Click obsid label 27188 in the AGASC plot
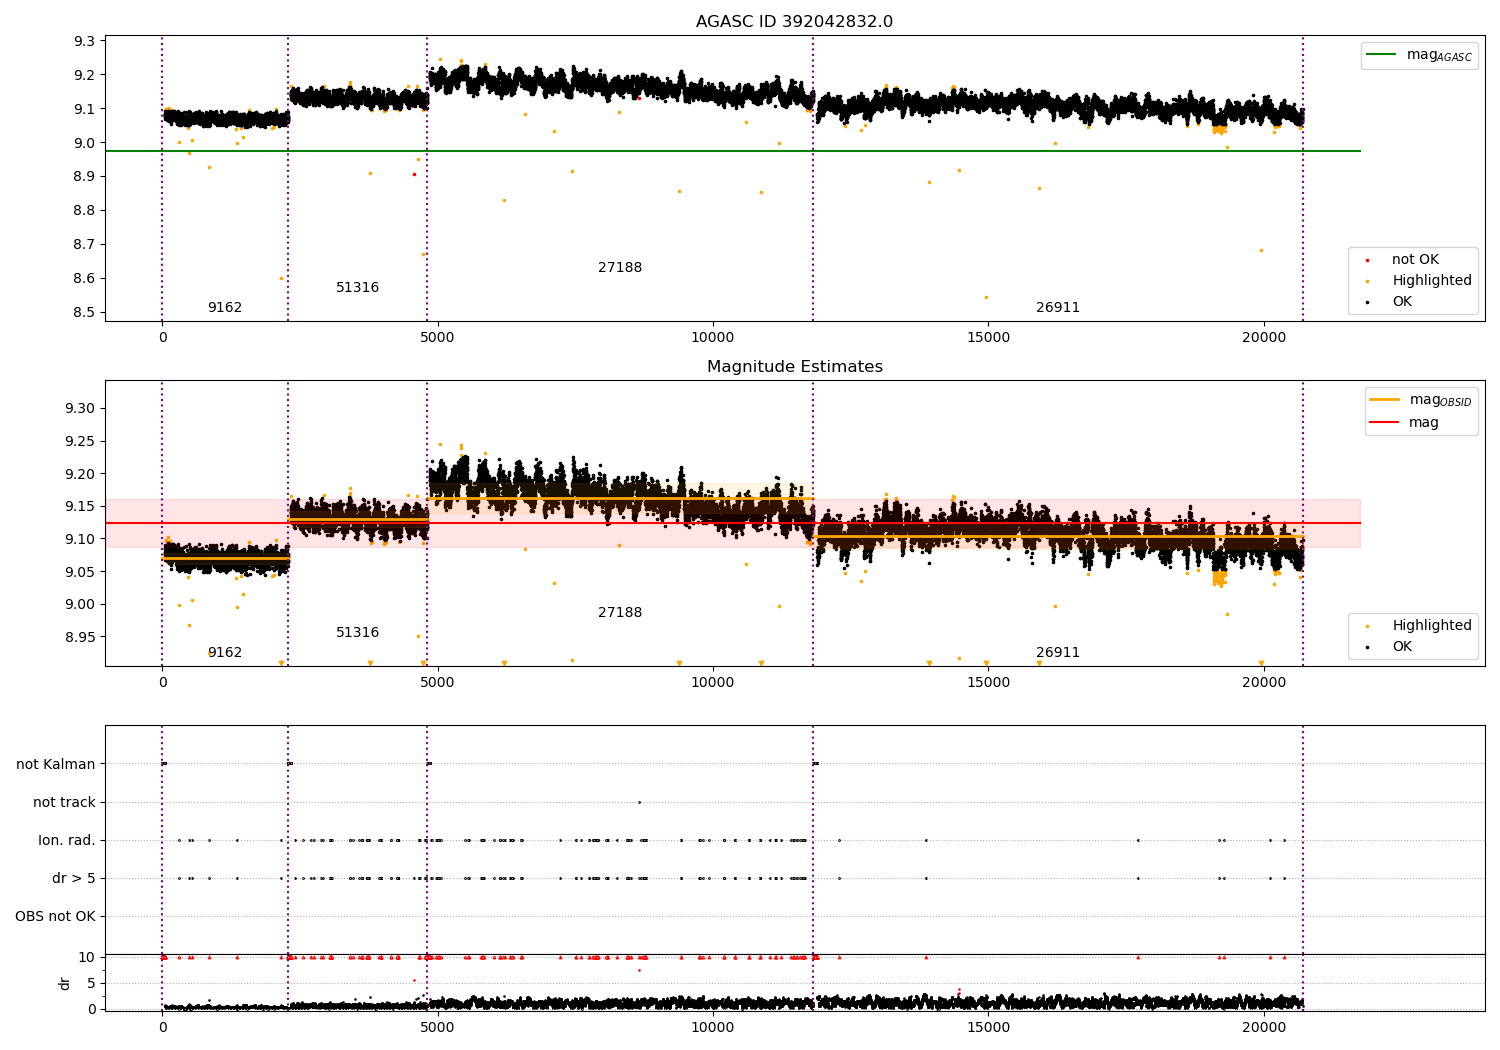 click(x=620, y=268)
